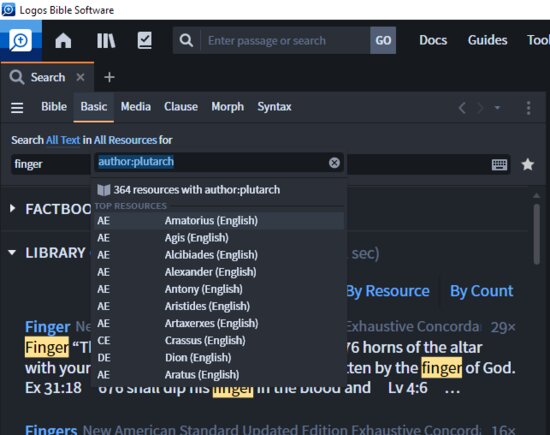Viewport: 550px width, 435px height.
Task: Go back with the left chevron
Action: (x=462, y=108)
